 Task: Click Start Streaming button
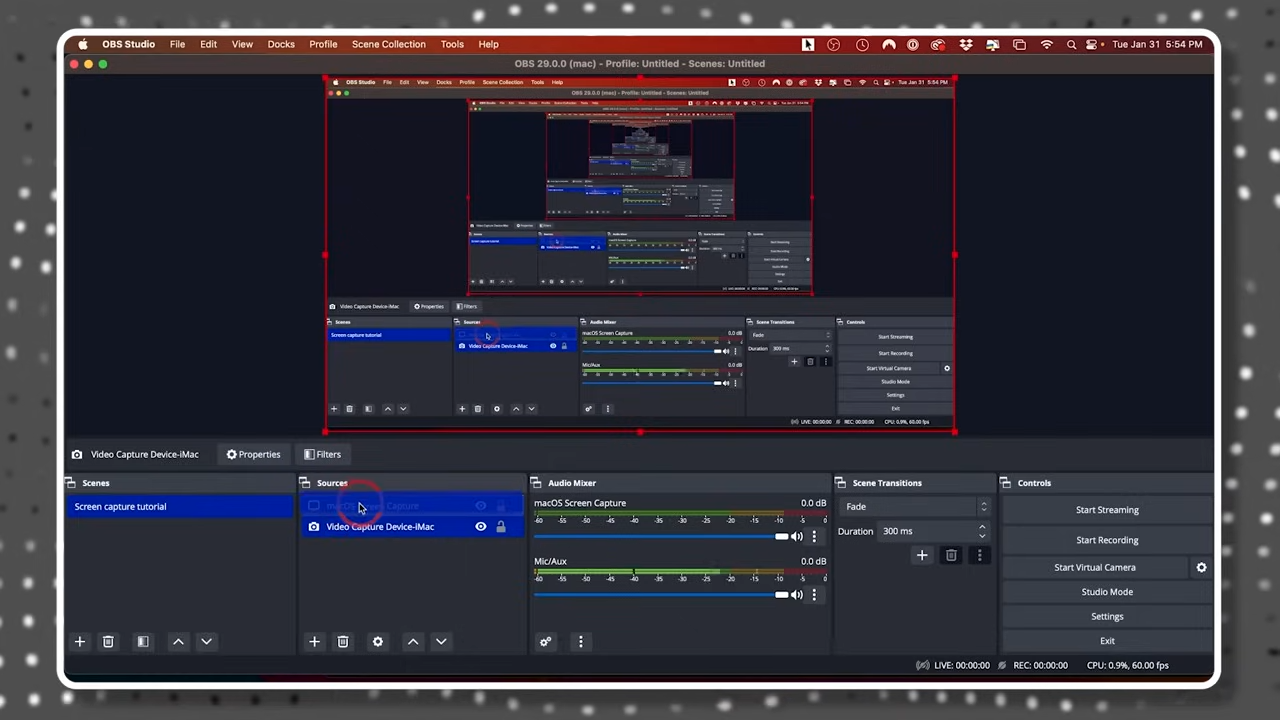[1107, 510]
